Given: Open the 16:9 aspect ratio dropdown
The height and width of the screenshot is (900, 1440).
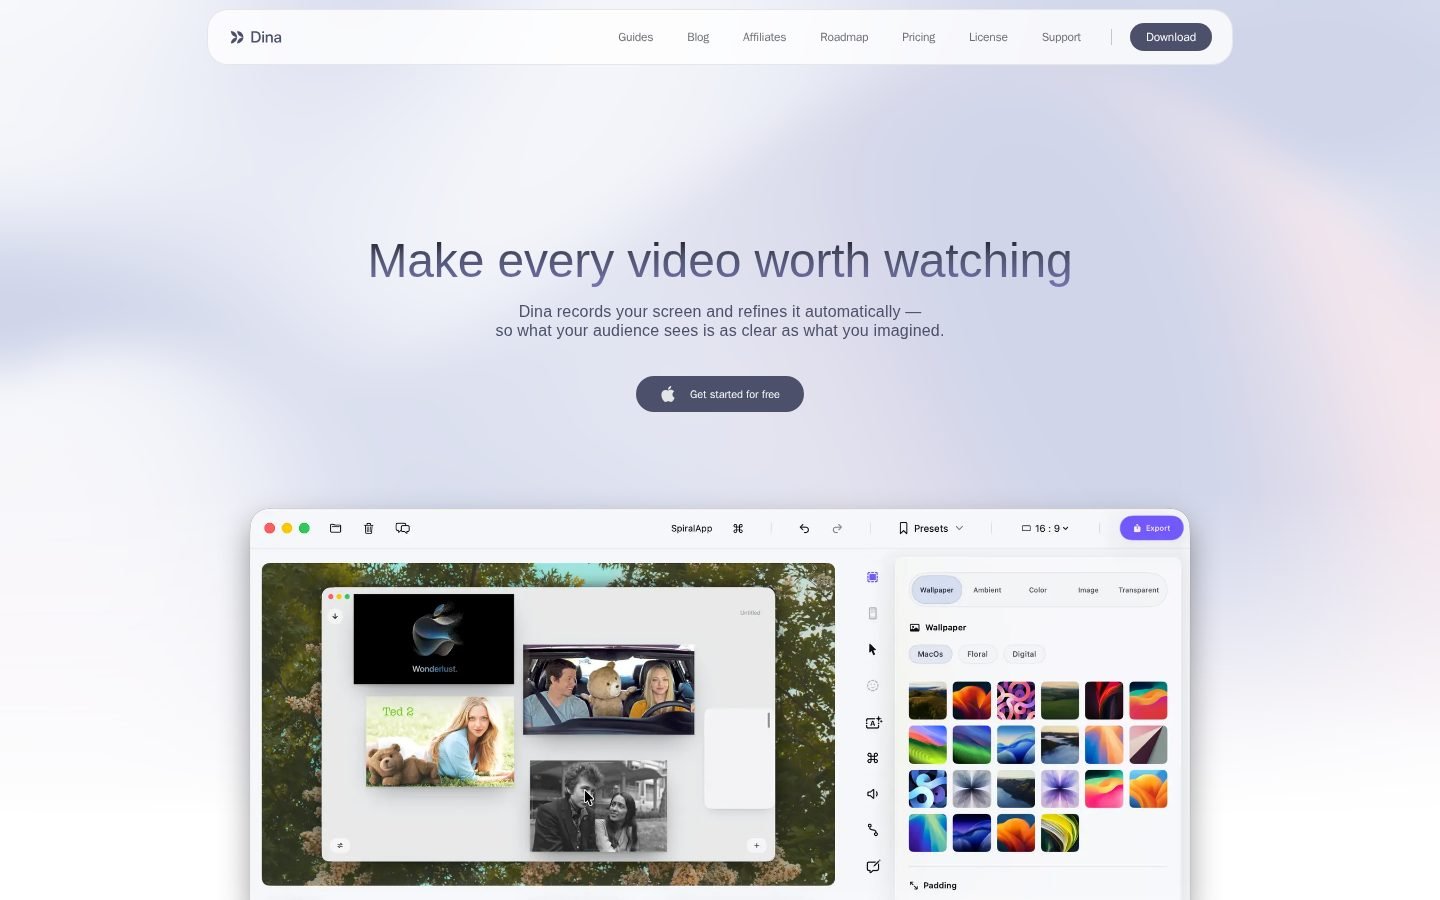Looking at the screenshot, I should [x=1045, y=528].
